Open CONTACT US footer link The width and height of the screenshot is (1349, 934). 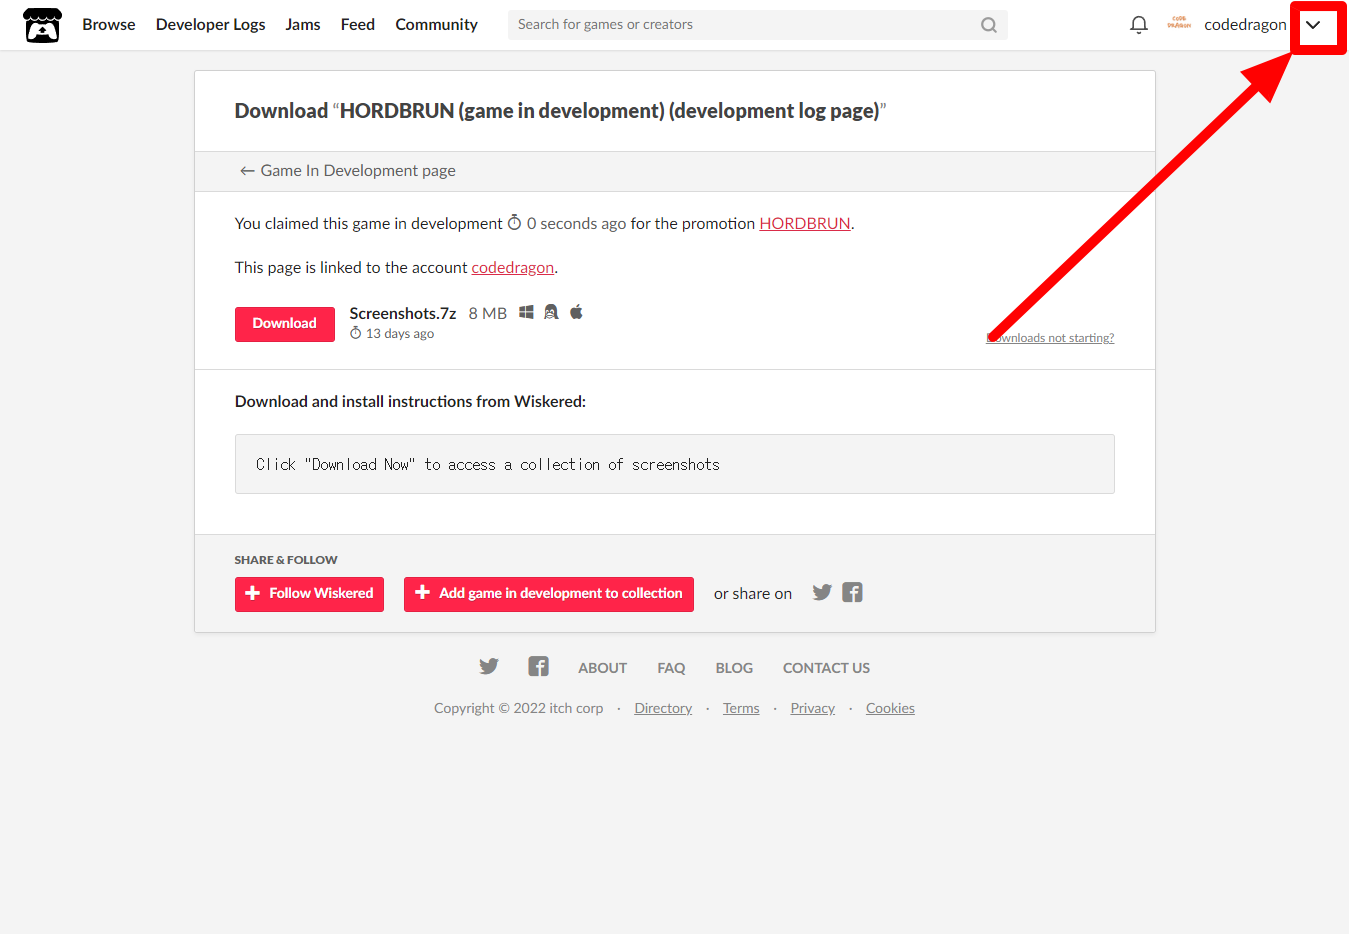[x=826, y=668]
